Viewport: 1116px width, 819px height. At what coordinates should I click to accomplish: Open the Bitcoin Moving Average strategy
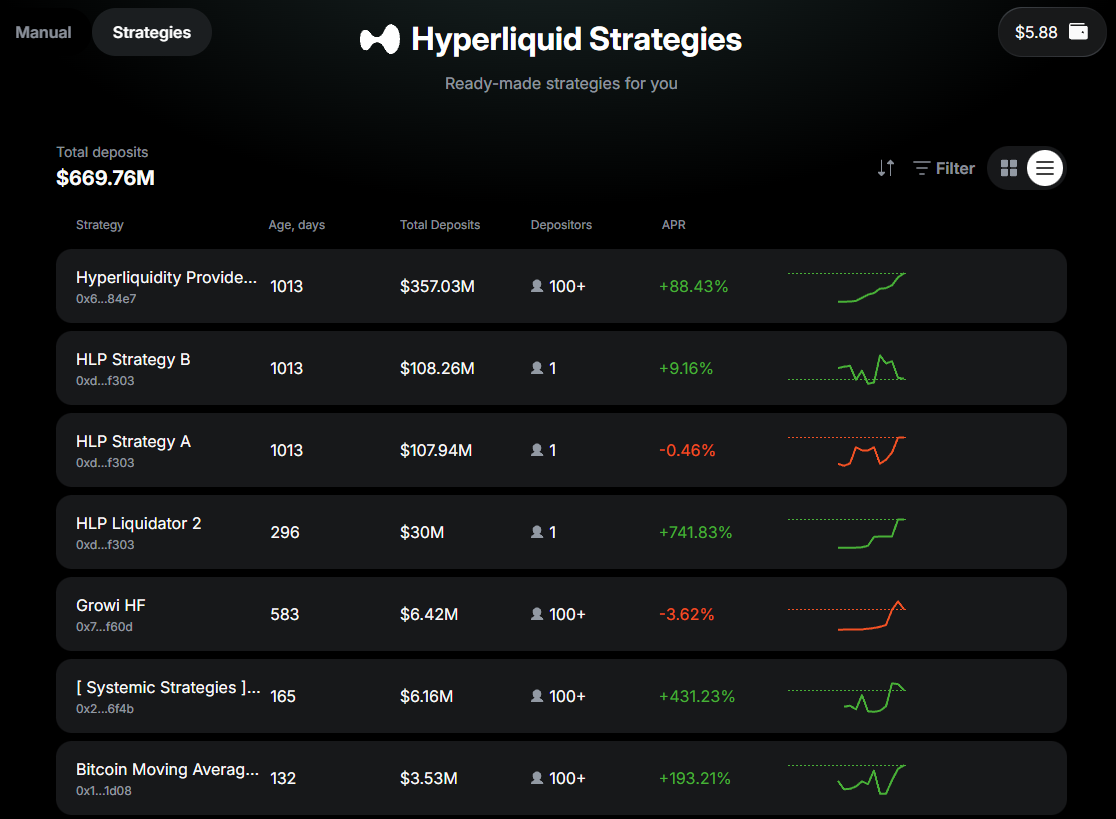click(167, 770)
